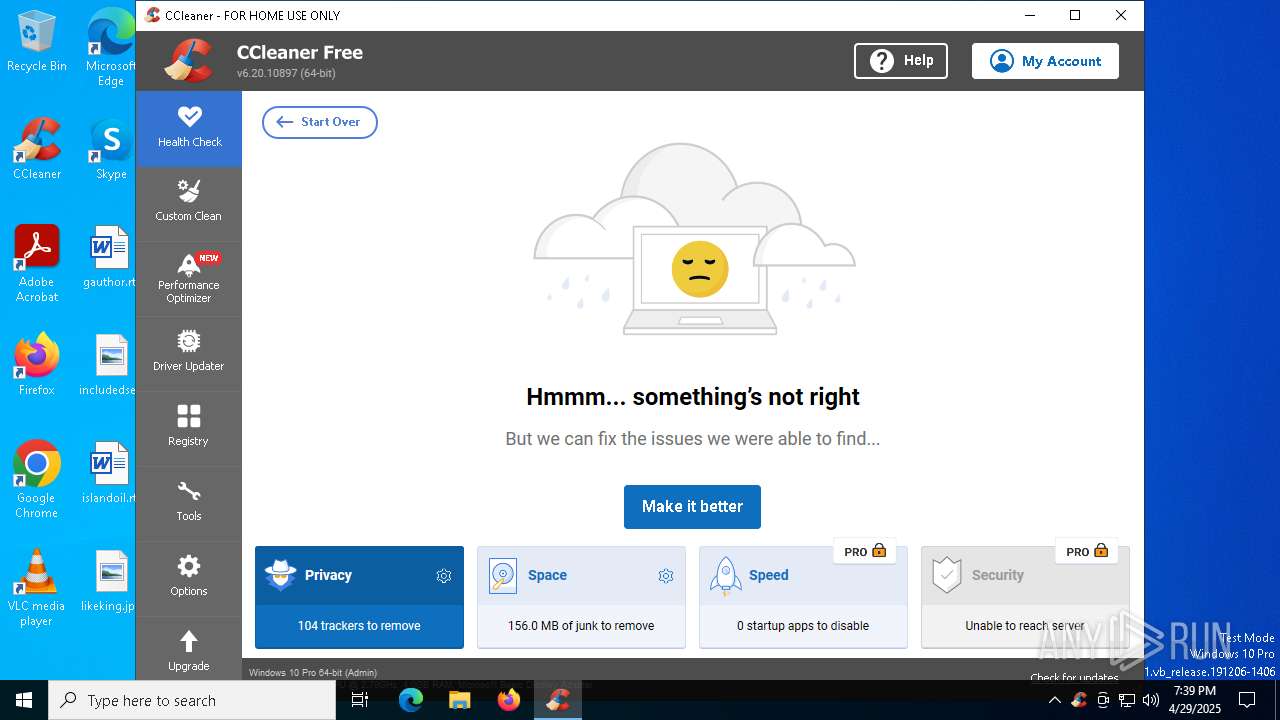The height and width of the screenshot is (720, 1280).
Task: Click the sad face laptop illustration
Action: [695, 240]
